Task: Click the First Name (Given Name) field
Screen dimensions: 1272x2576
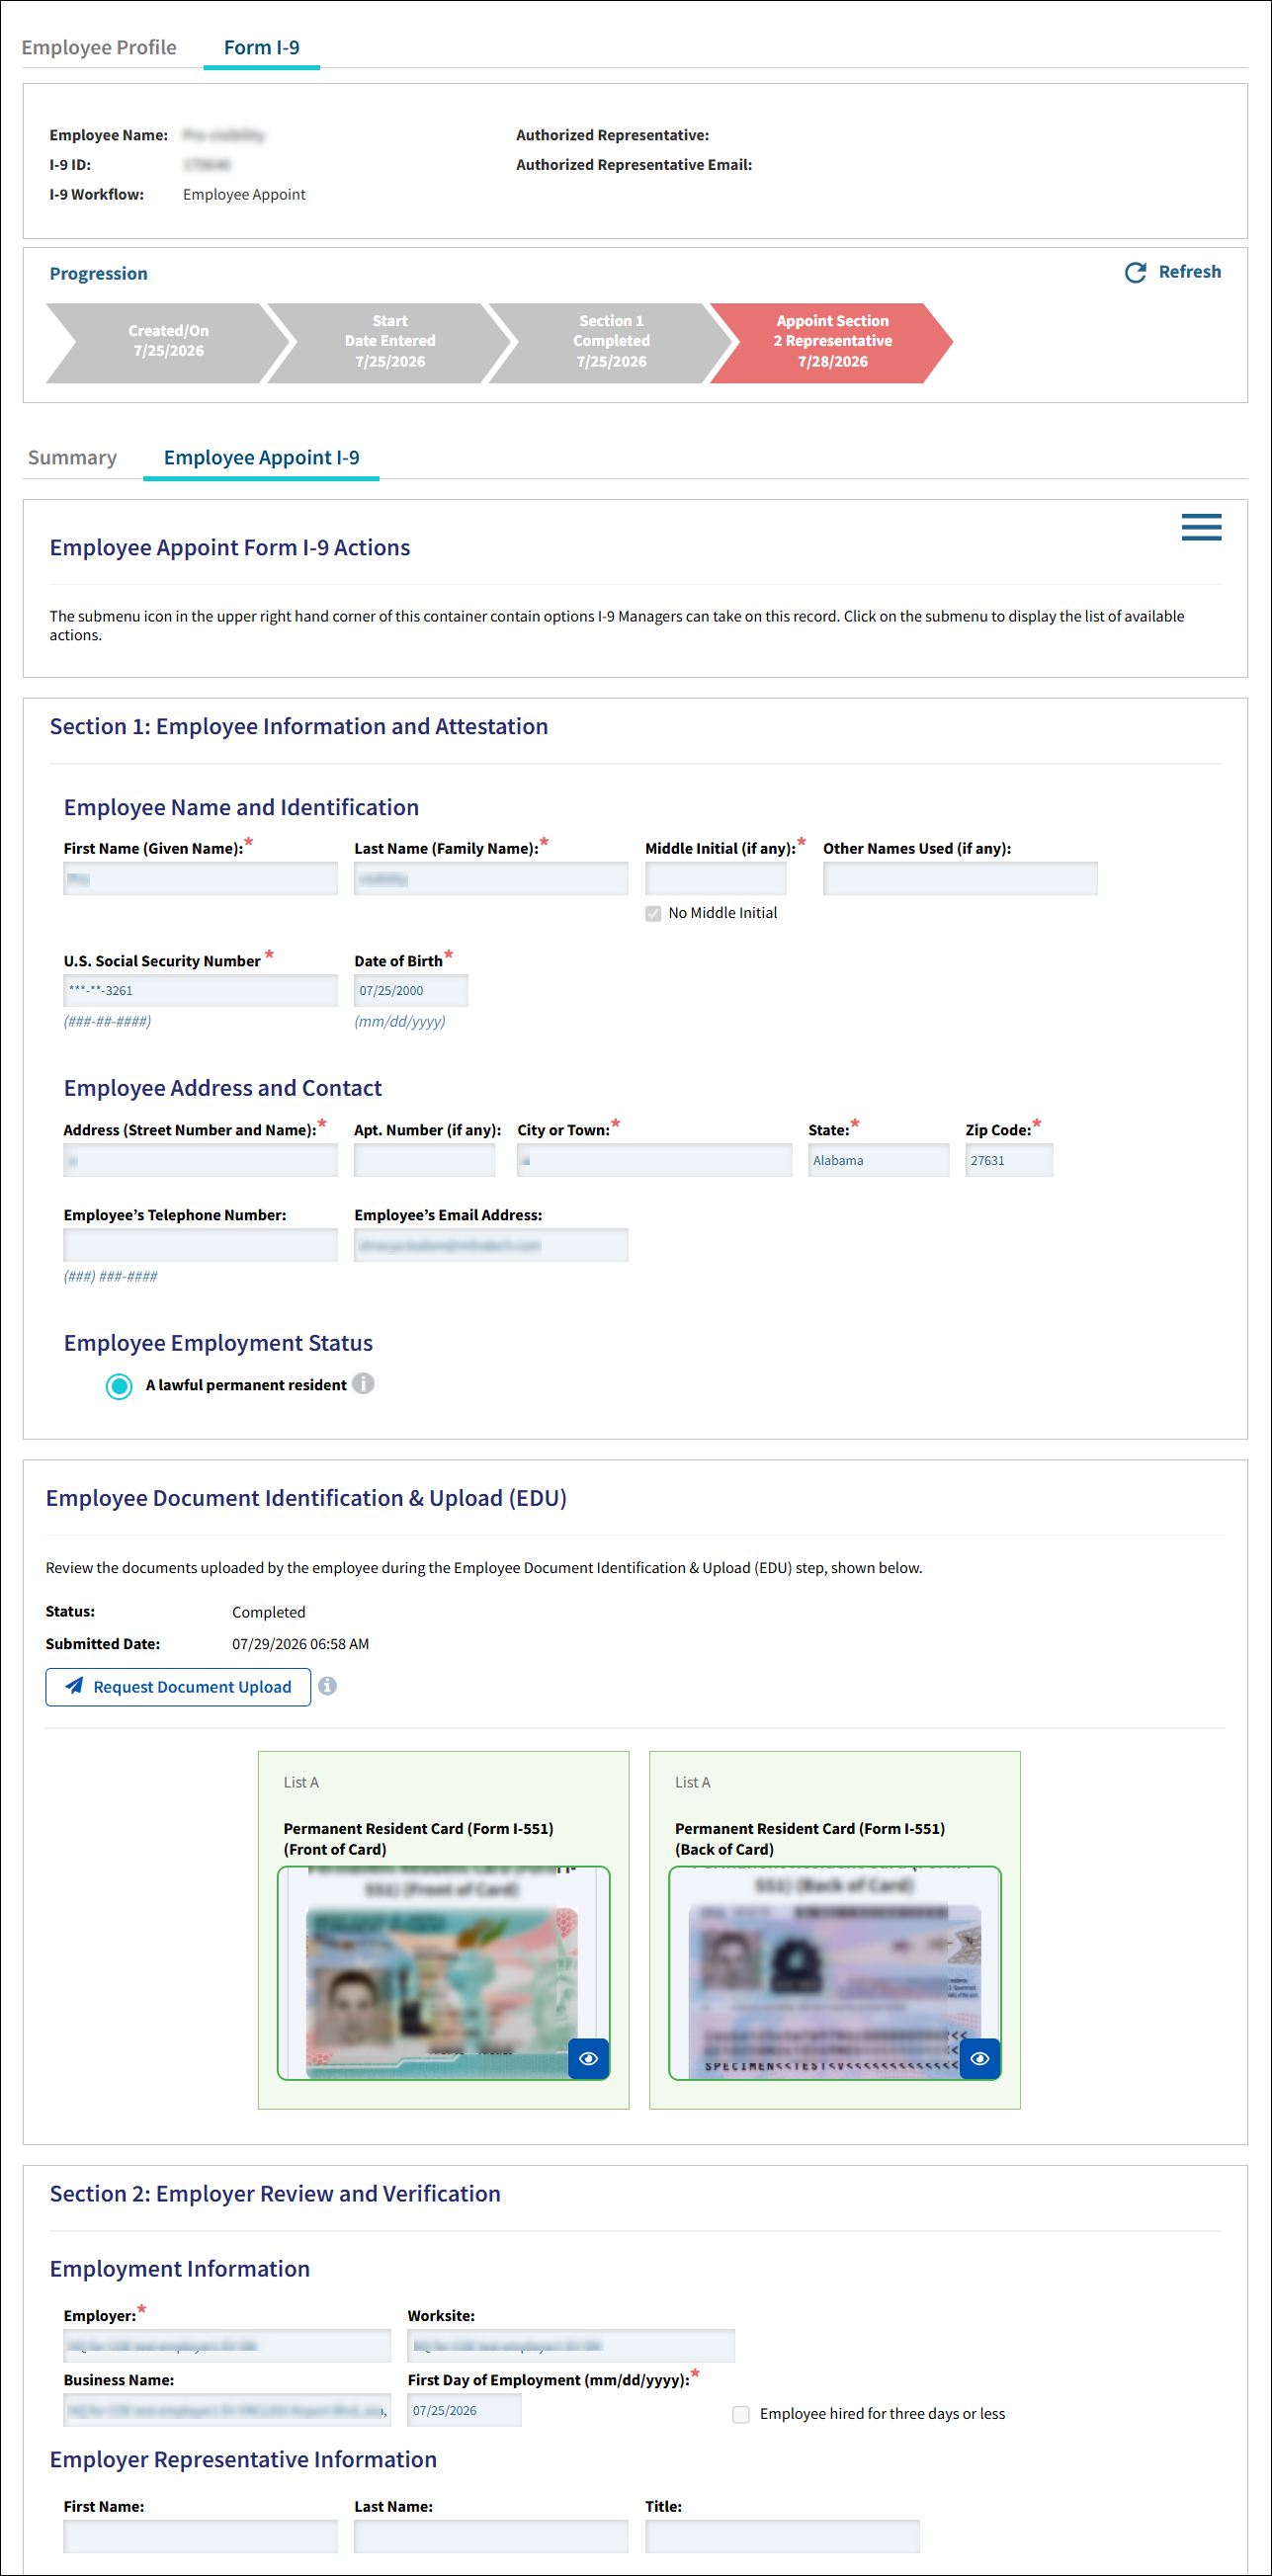Action: tap(200, 879)
